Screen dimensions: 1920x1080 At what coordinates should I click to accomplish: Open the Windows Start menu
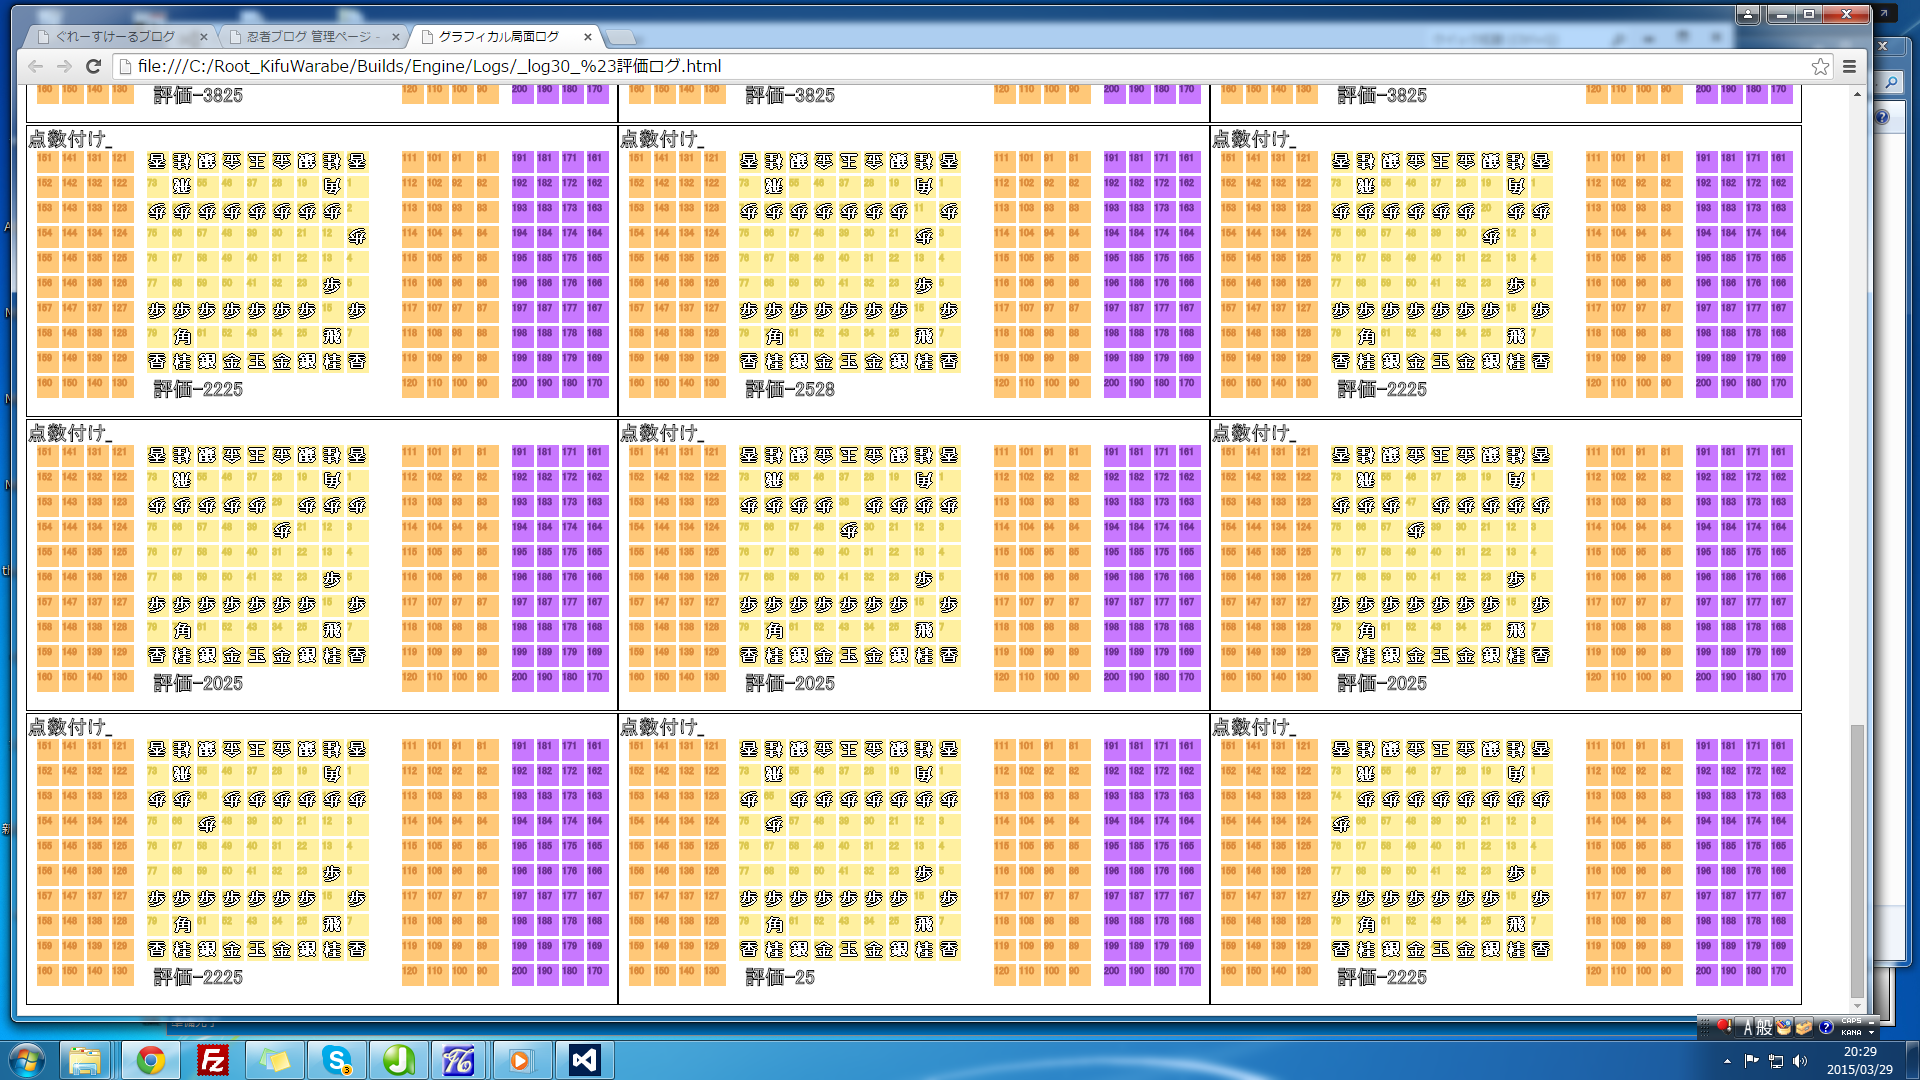click(x=27, y=1060)
